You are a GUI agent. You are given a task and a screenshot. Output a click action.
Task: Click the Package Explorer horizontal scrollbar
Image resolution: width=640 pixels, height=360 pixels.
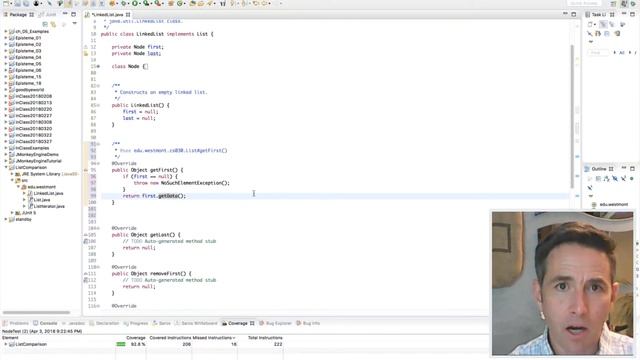36,313
